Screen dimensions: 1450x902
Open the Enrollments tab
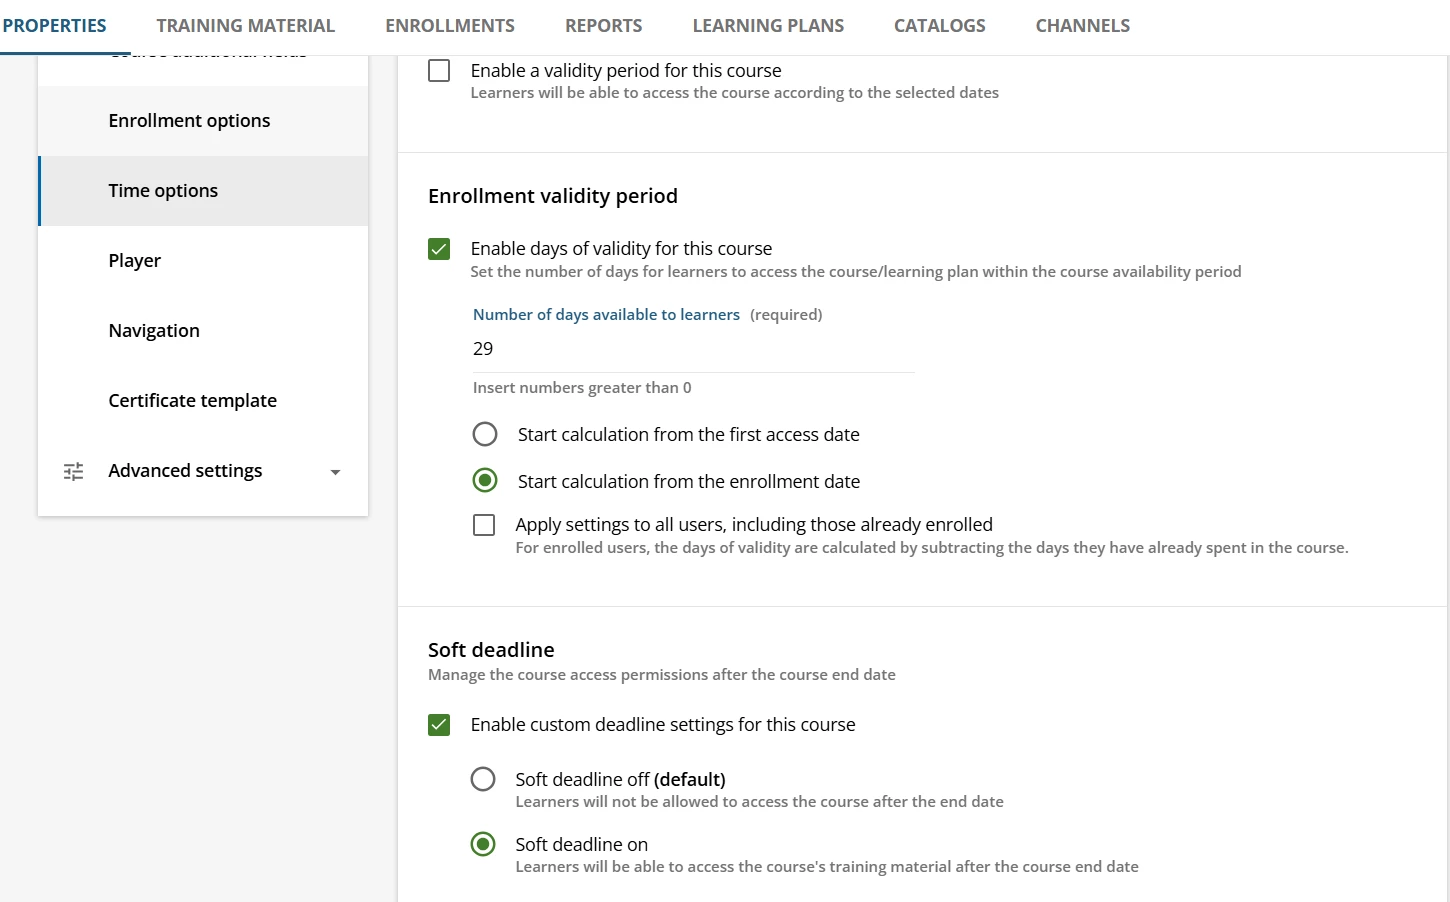450,26
